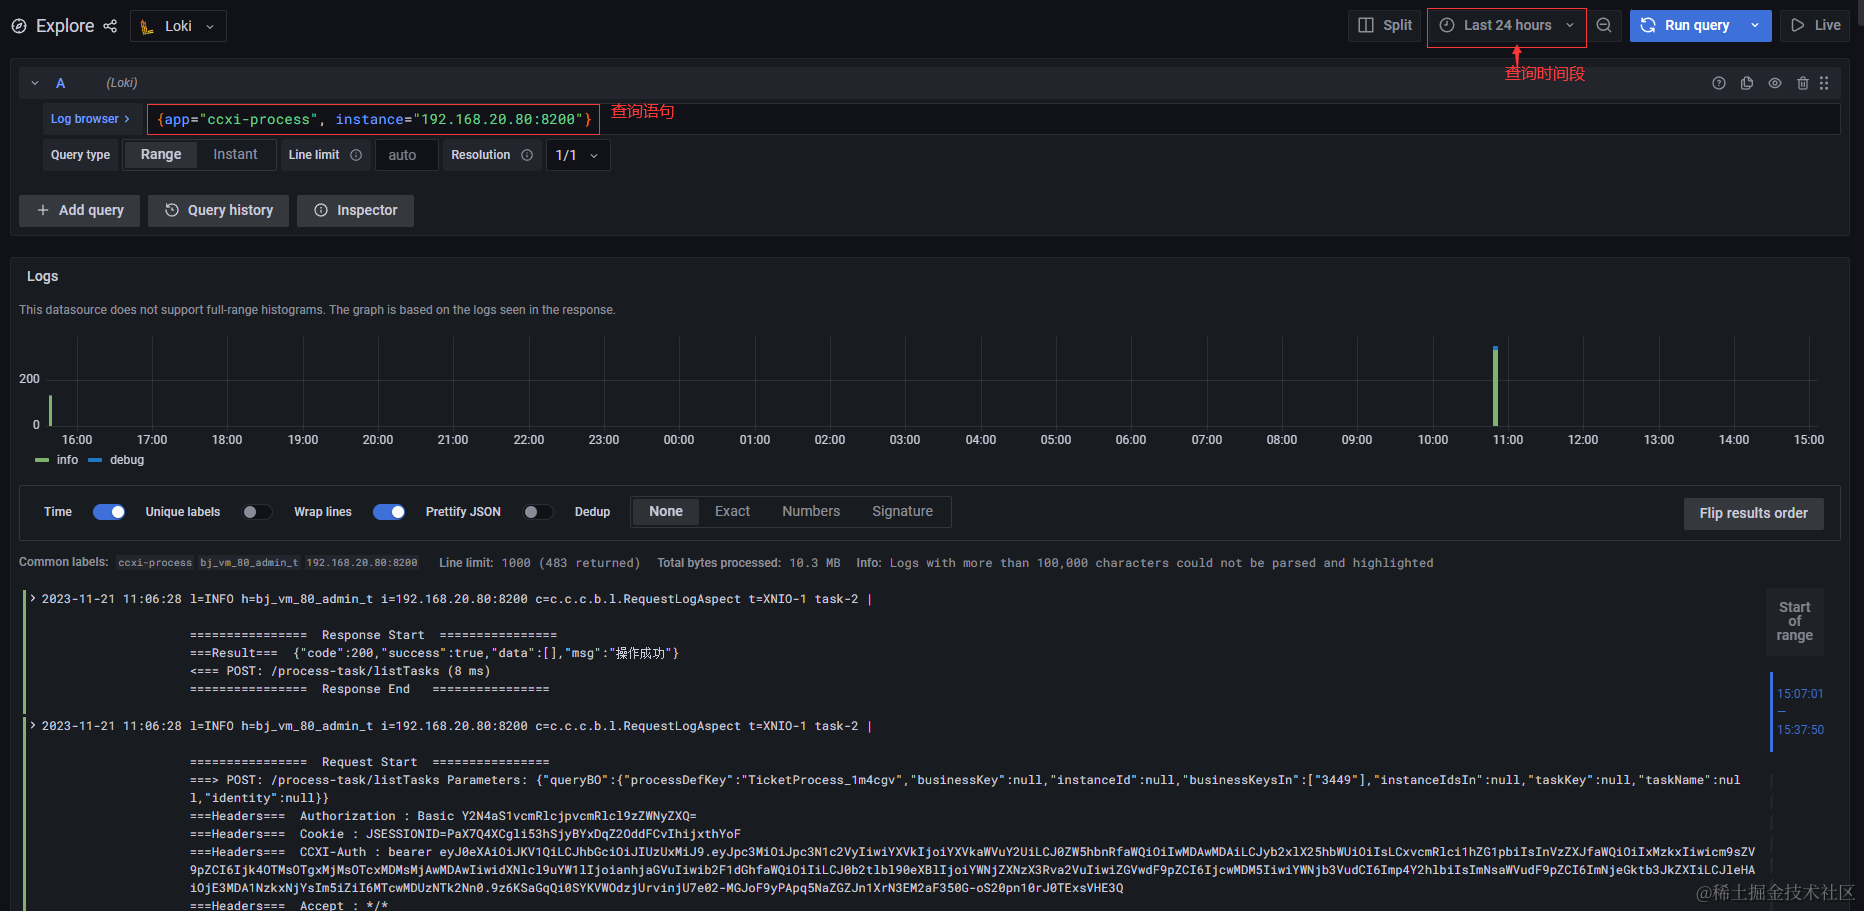Enable Prettify JSON toggle

(x=538, y=512)
